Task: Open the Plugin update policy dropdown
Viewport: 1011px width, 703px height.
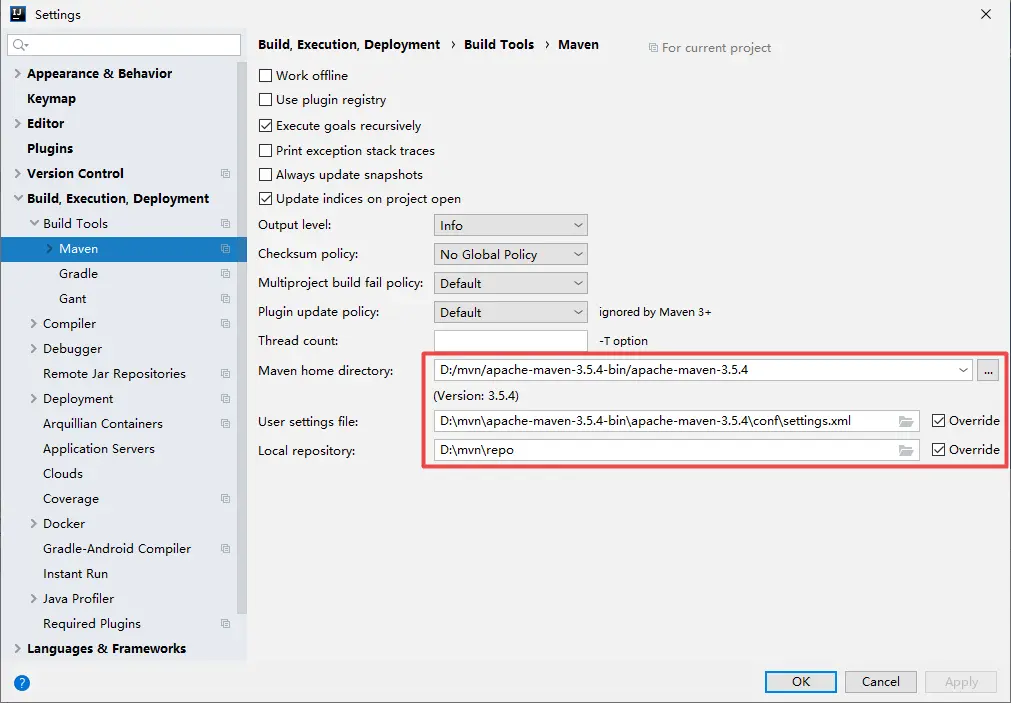Action: (x=511, y=312)
